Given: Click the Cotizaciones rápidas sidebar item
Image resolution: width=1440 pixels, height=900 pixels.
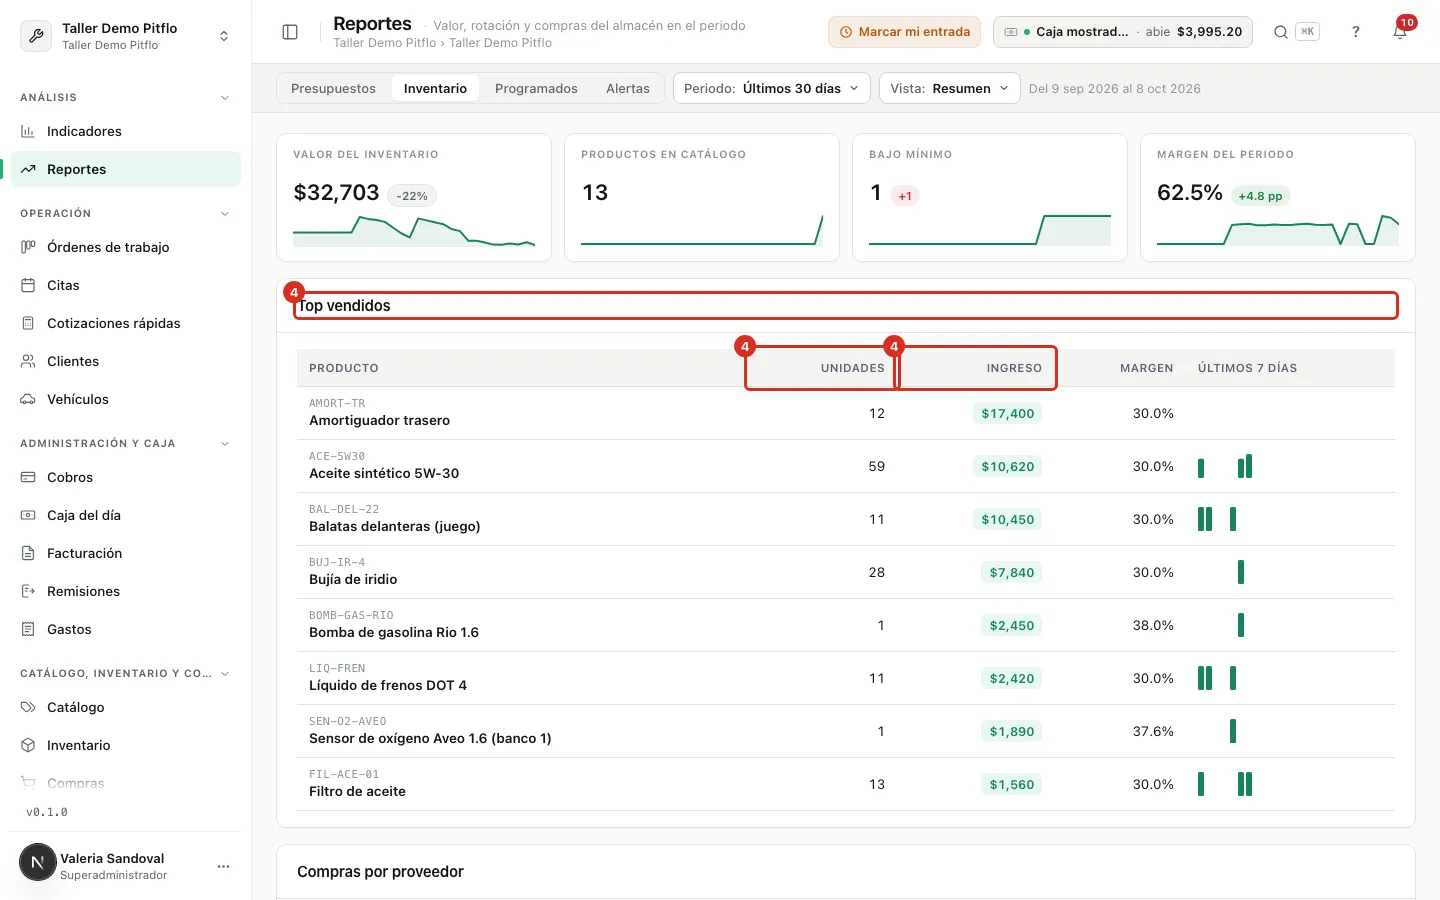Looking at the screenshot, I should [126, 323].
